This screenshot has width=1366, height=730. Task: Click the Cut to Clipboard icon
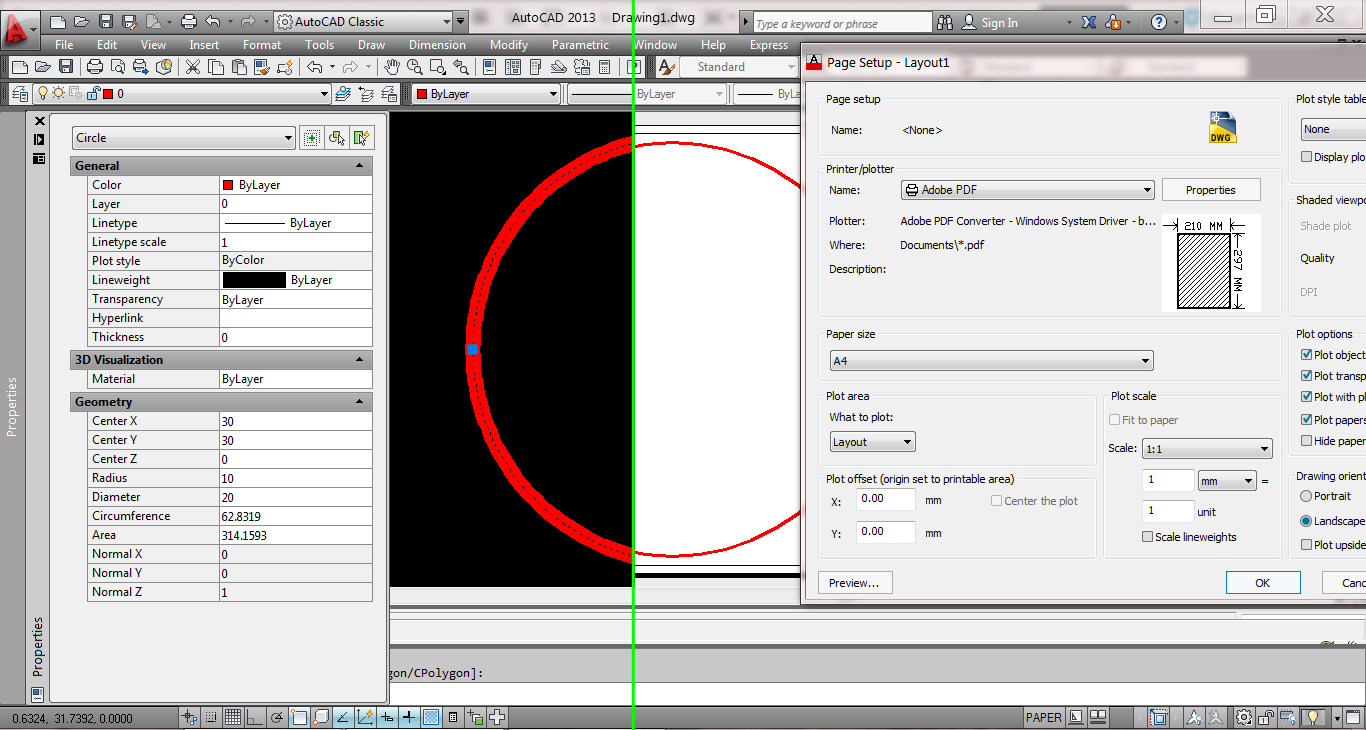click(x=193, y=67)
